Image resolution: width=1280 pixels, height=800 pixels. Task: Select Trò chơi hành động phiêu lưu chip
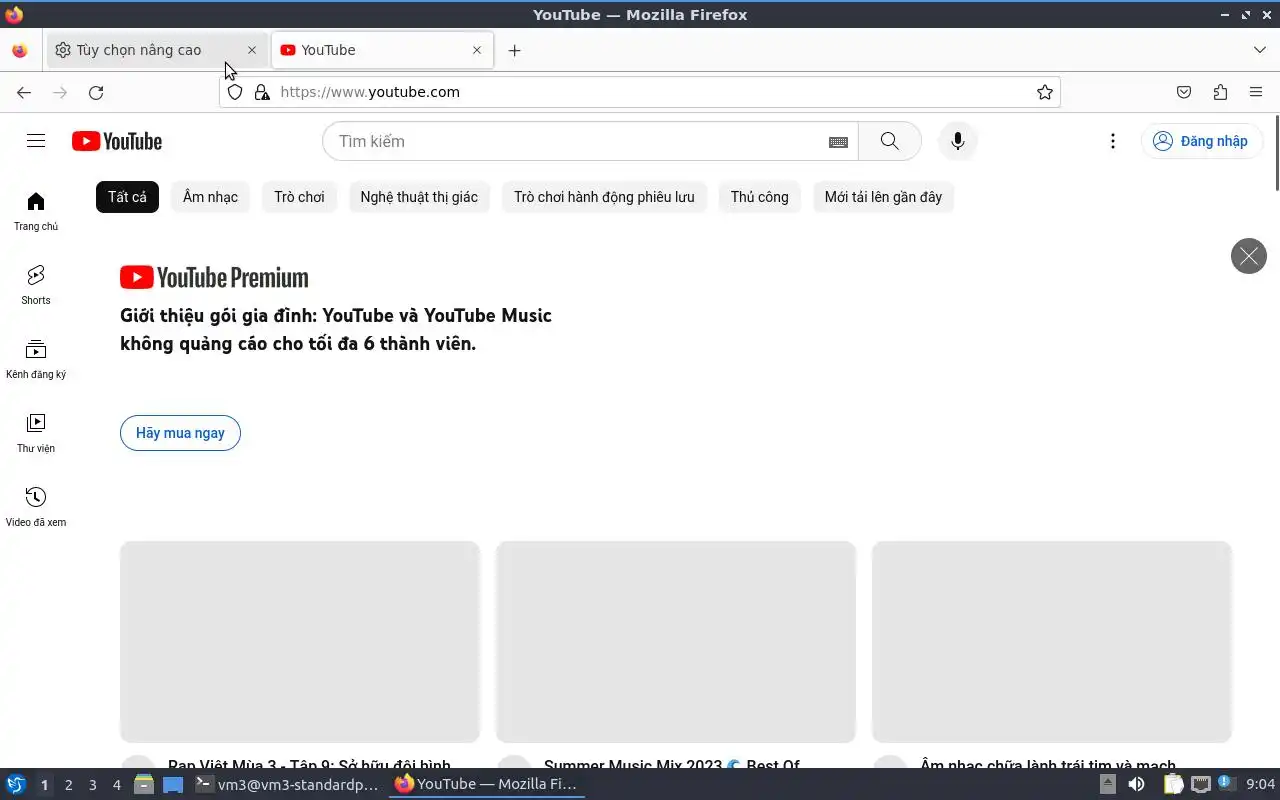click(604, 197)
